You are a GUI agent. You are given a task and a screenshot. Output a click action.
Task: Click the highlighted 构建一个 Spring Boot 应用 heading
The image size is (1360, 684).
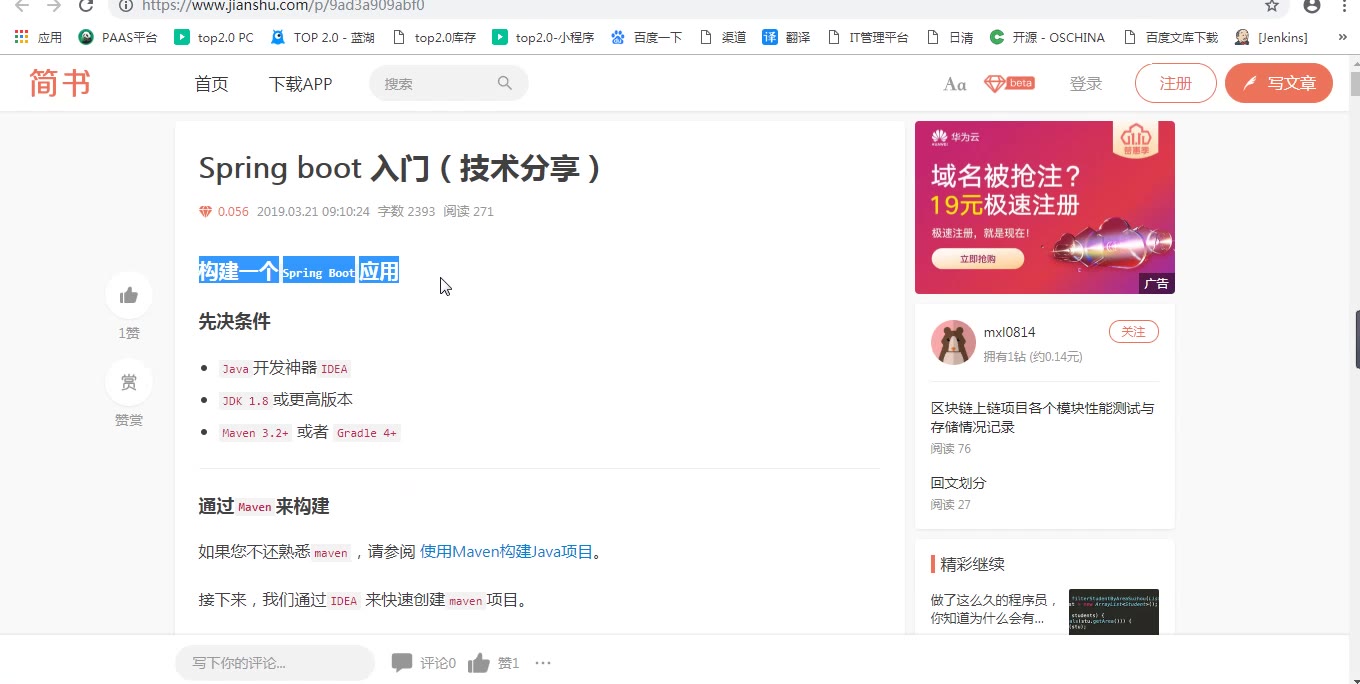tap(299, 271)
